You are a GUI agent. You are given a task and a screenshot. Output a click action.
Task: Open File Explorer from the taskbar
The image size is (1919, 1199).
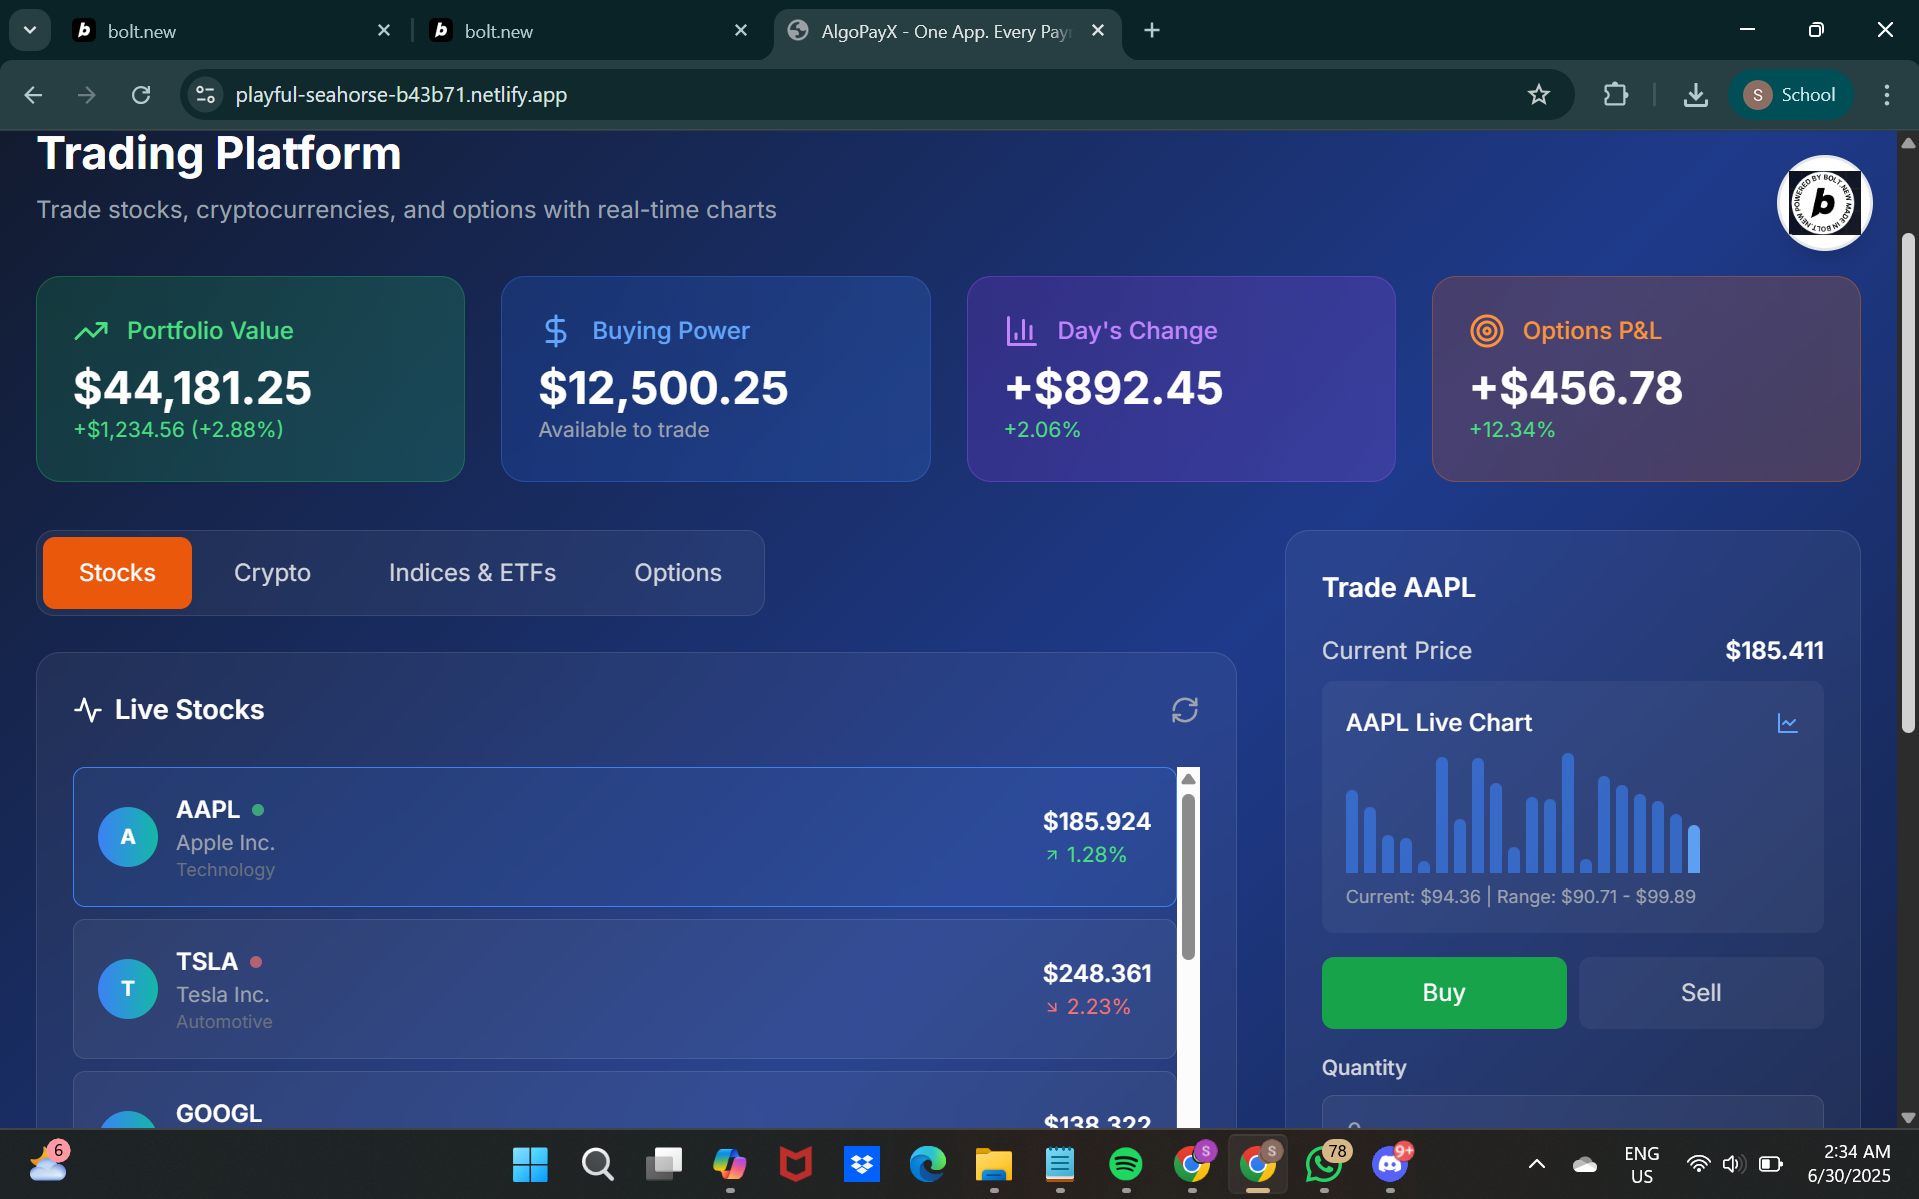click(993, 1164)
